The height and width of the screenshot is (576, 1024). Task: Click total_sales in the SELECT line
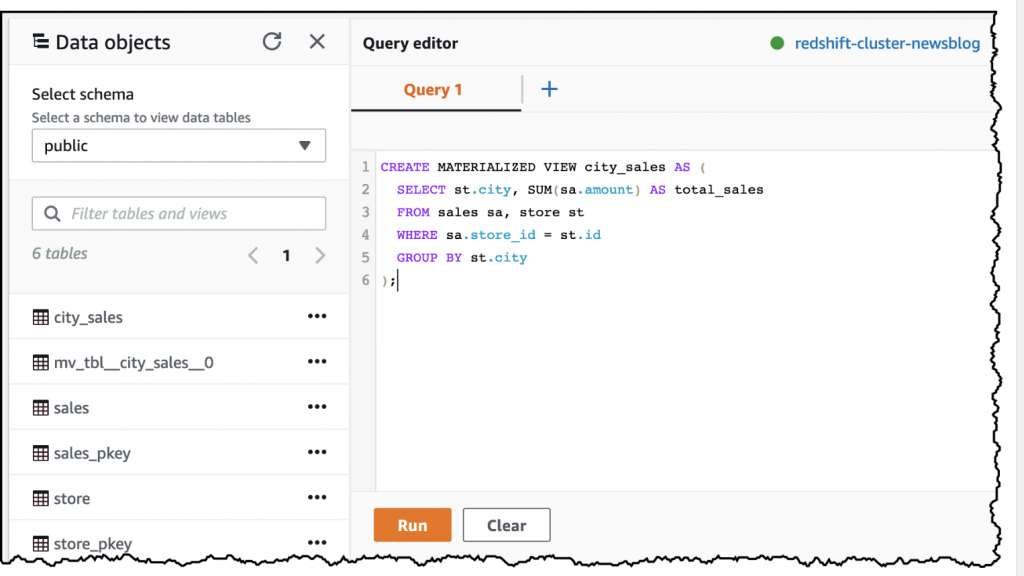719,190
